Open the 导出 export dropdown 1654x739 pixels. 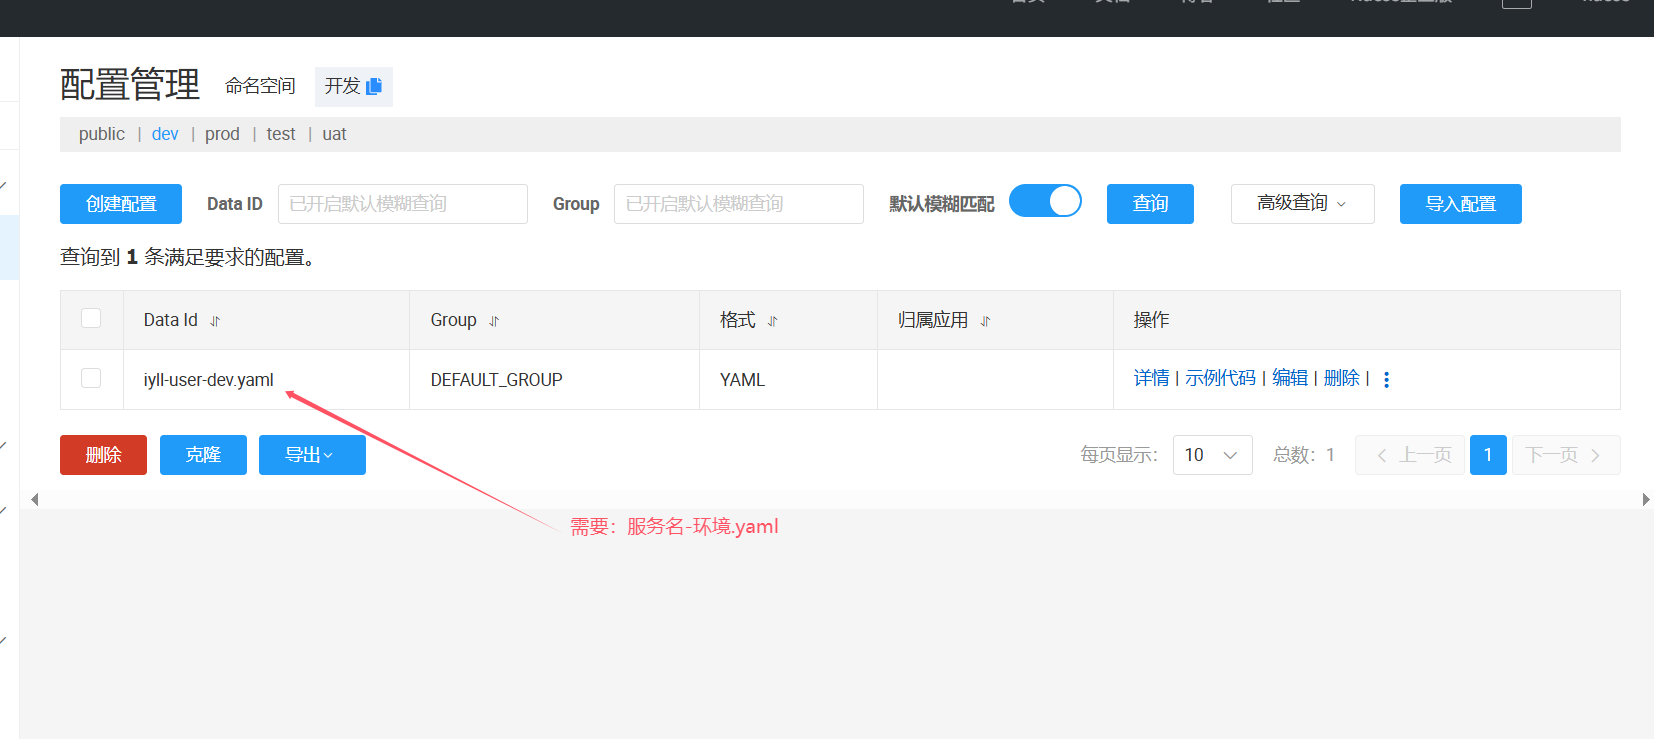click(x=312, y=455)
